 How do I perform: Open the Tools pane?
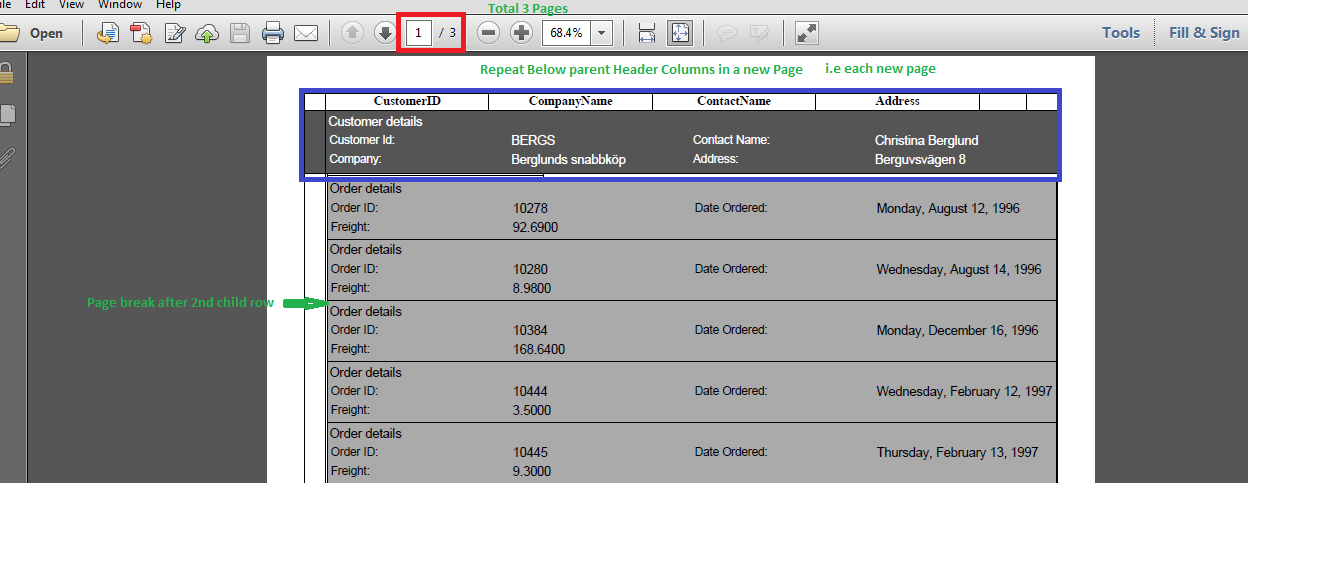(x=1121, y=33)
